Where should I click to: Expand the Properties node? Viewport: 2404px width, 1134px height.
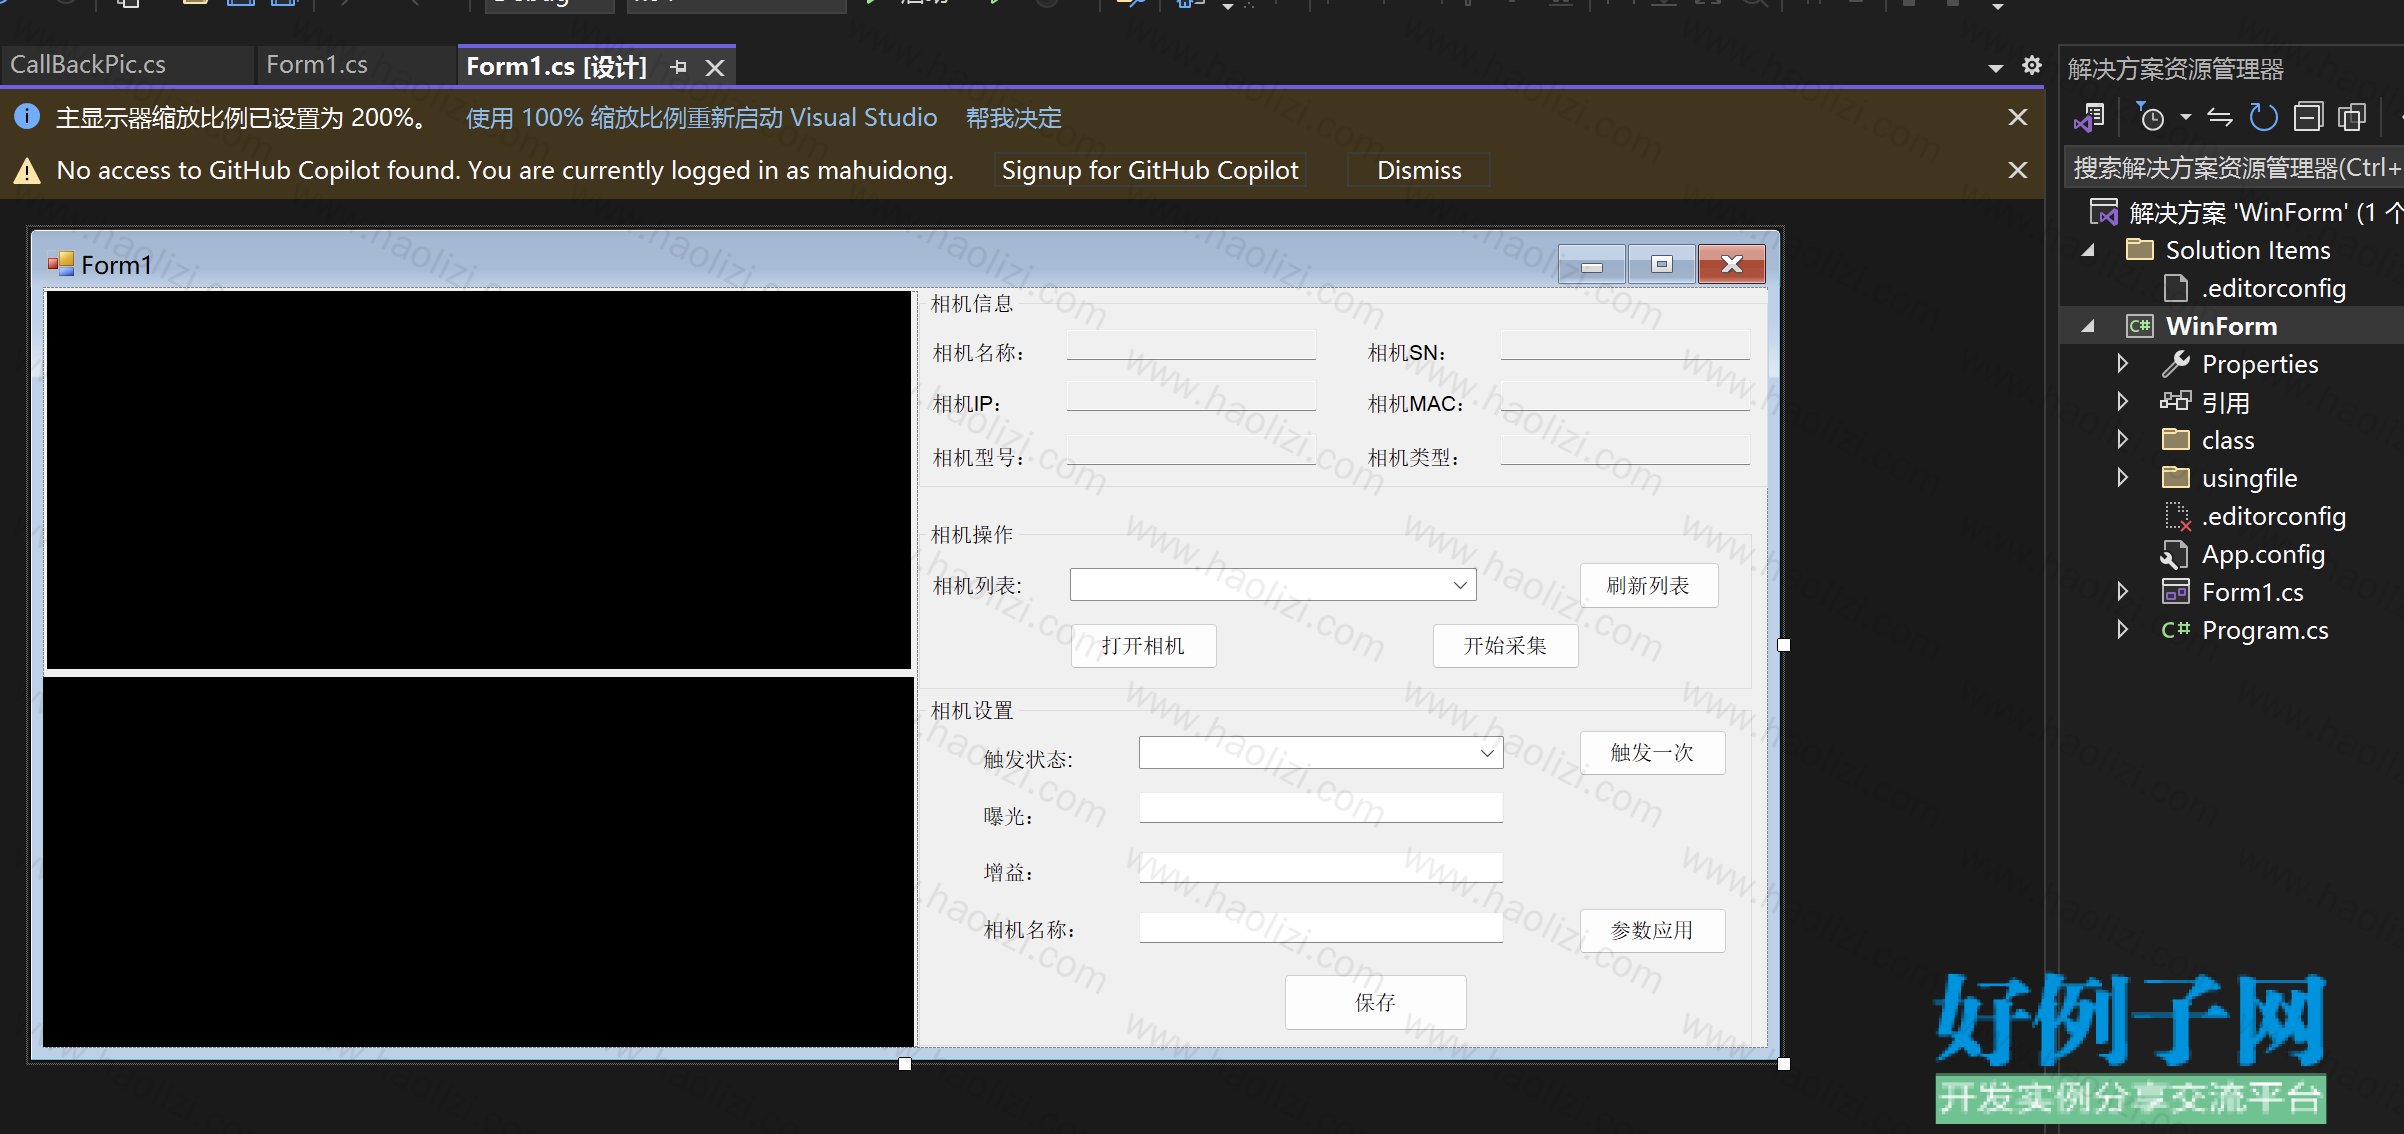2122,363
